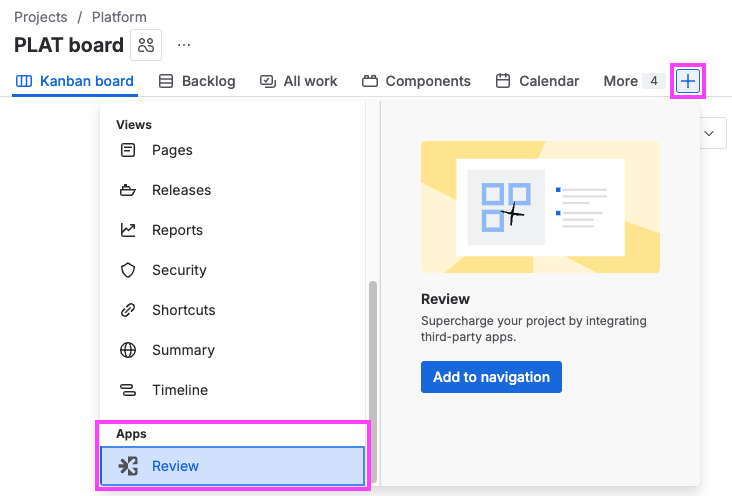
Task: Select the Security shield icon
Action: (128, 270)
